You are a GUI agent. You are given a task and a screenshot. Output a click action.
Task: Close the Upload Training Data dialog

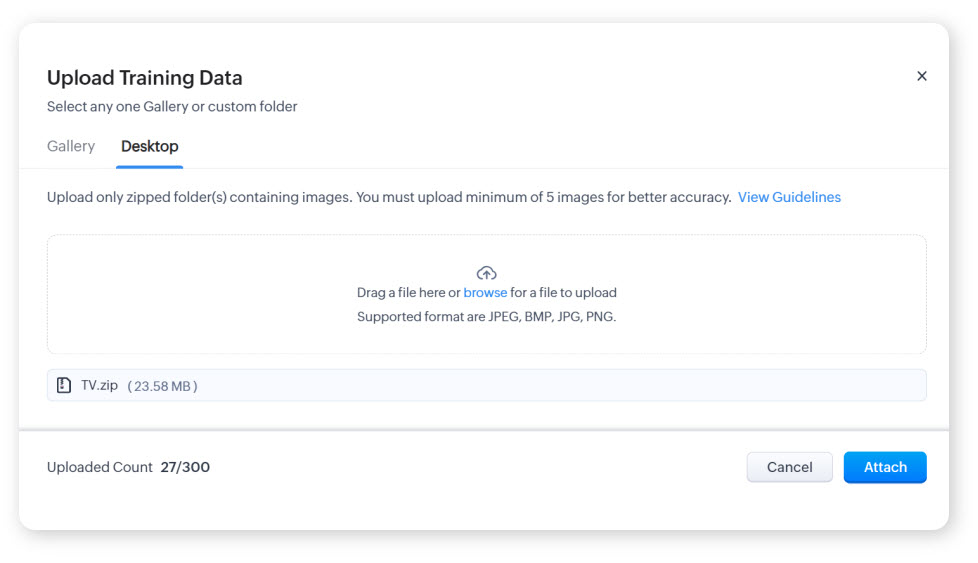point(921,76)
